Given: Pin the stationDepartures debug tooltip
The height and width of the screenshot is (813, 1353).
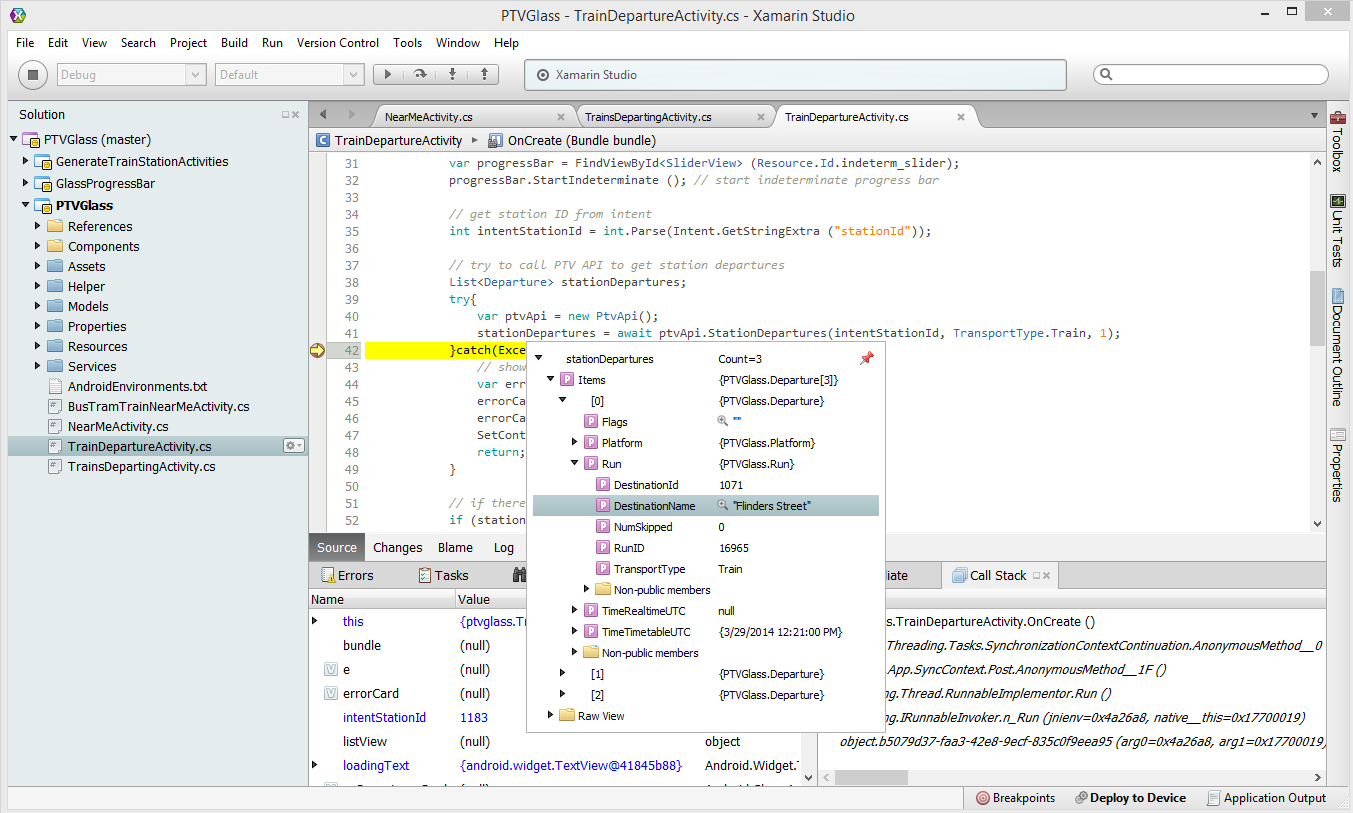Looking at the screenshot, I should point(866,358).
